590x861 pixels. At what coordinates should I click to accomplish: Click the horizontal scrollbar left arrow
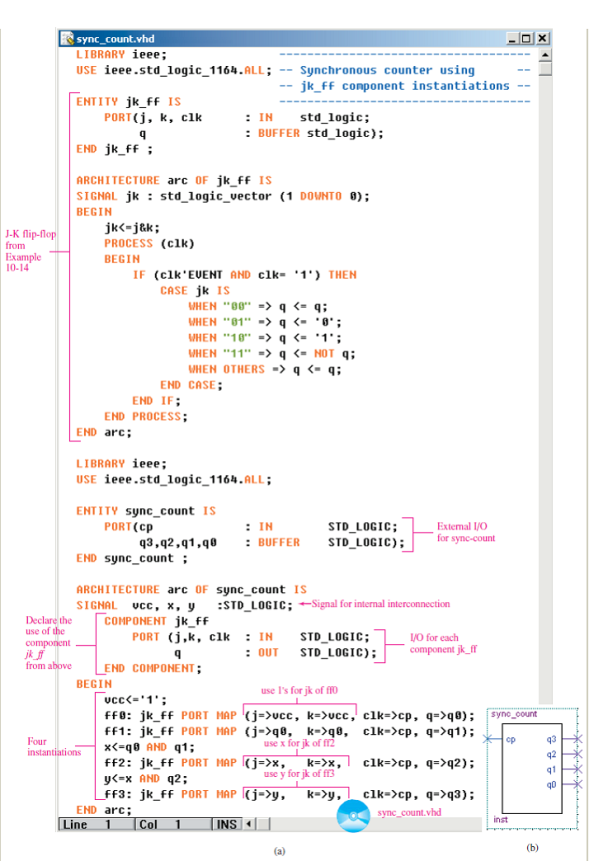(x=249, y=824)
